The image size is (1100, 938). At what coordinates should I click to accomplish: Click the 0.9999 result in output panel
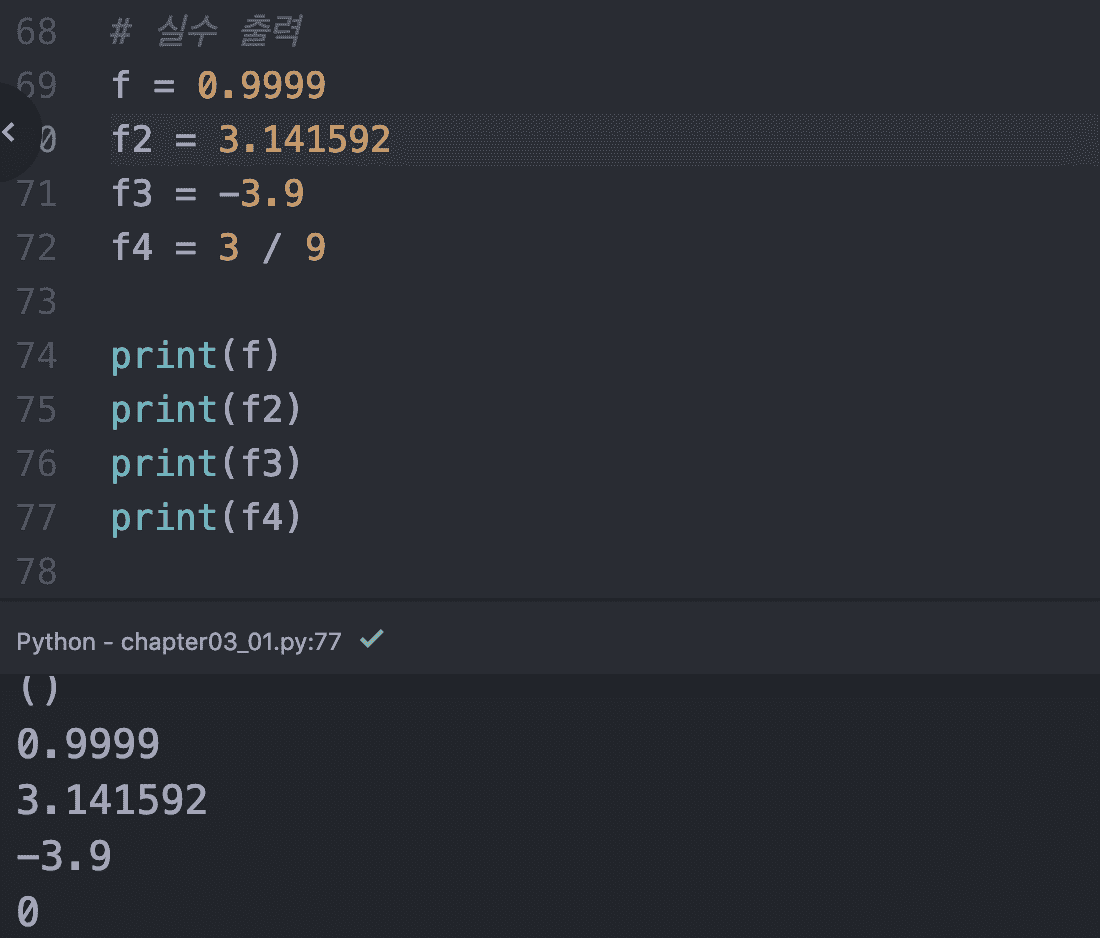(88, 745)
